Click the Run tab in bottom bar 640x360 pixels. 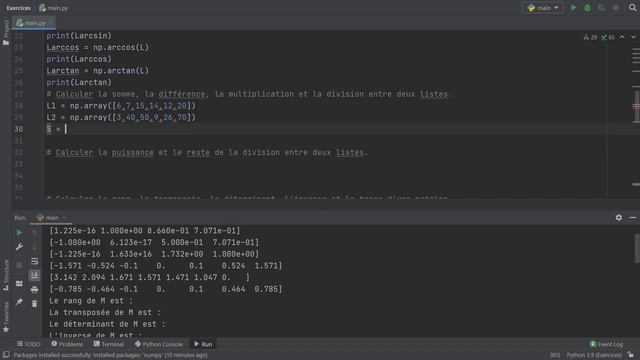pos(203,344)
